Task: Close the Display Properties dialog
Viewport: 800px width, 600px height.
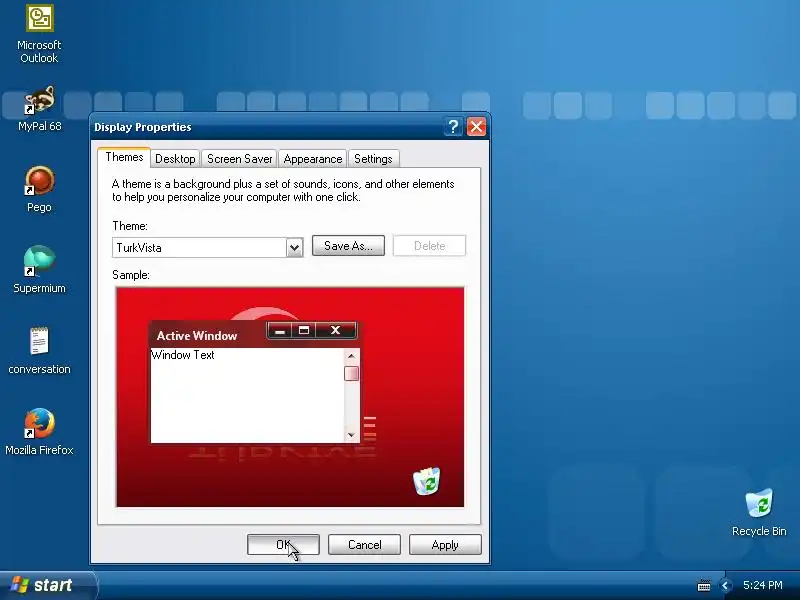Action: 477,127
